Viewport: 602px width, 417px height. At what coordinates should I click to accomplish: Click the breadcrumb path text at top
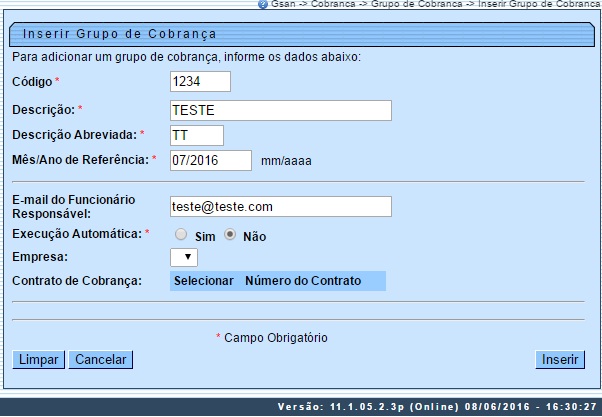pos(437,4)
